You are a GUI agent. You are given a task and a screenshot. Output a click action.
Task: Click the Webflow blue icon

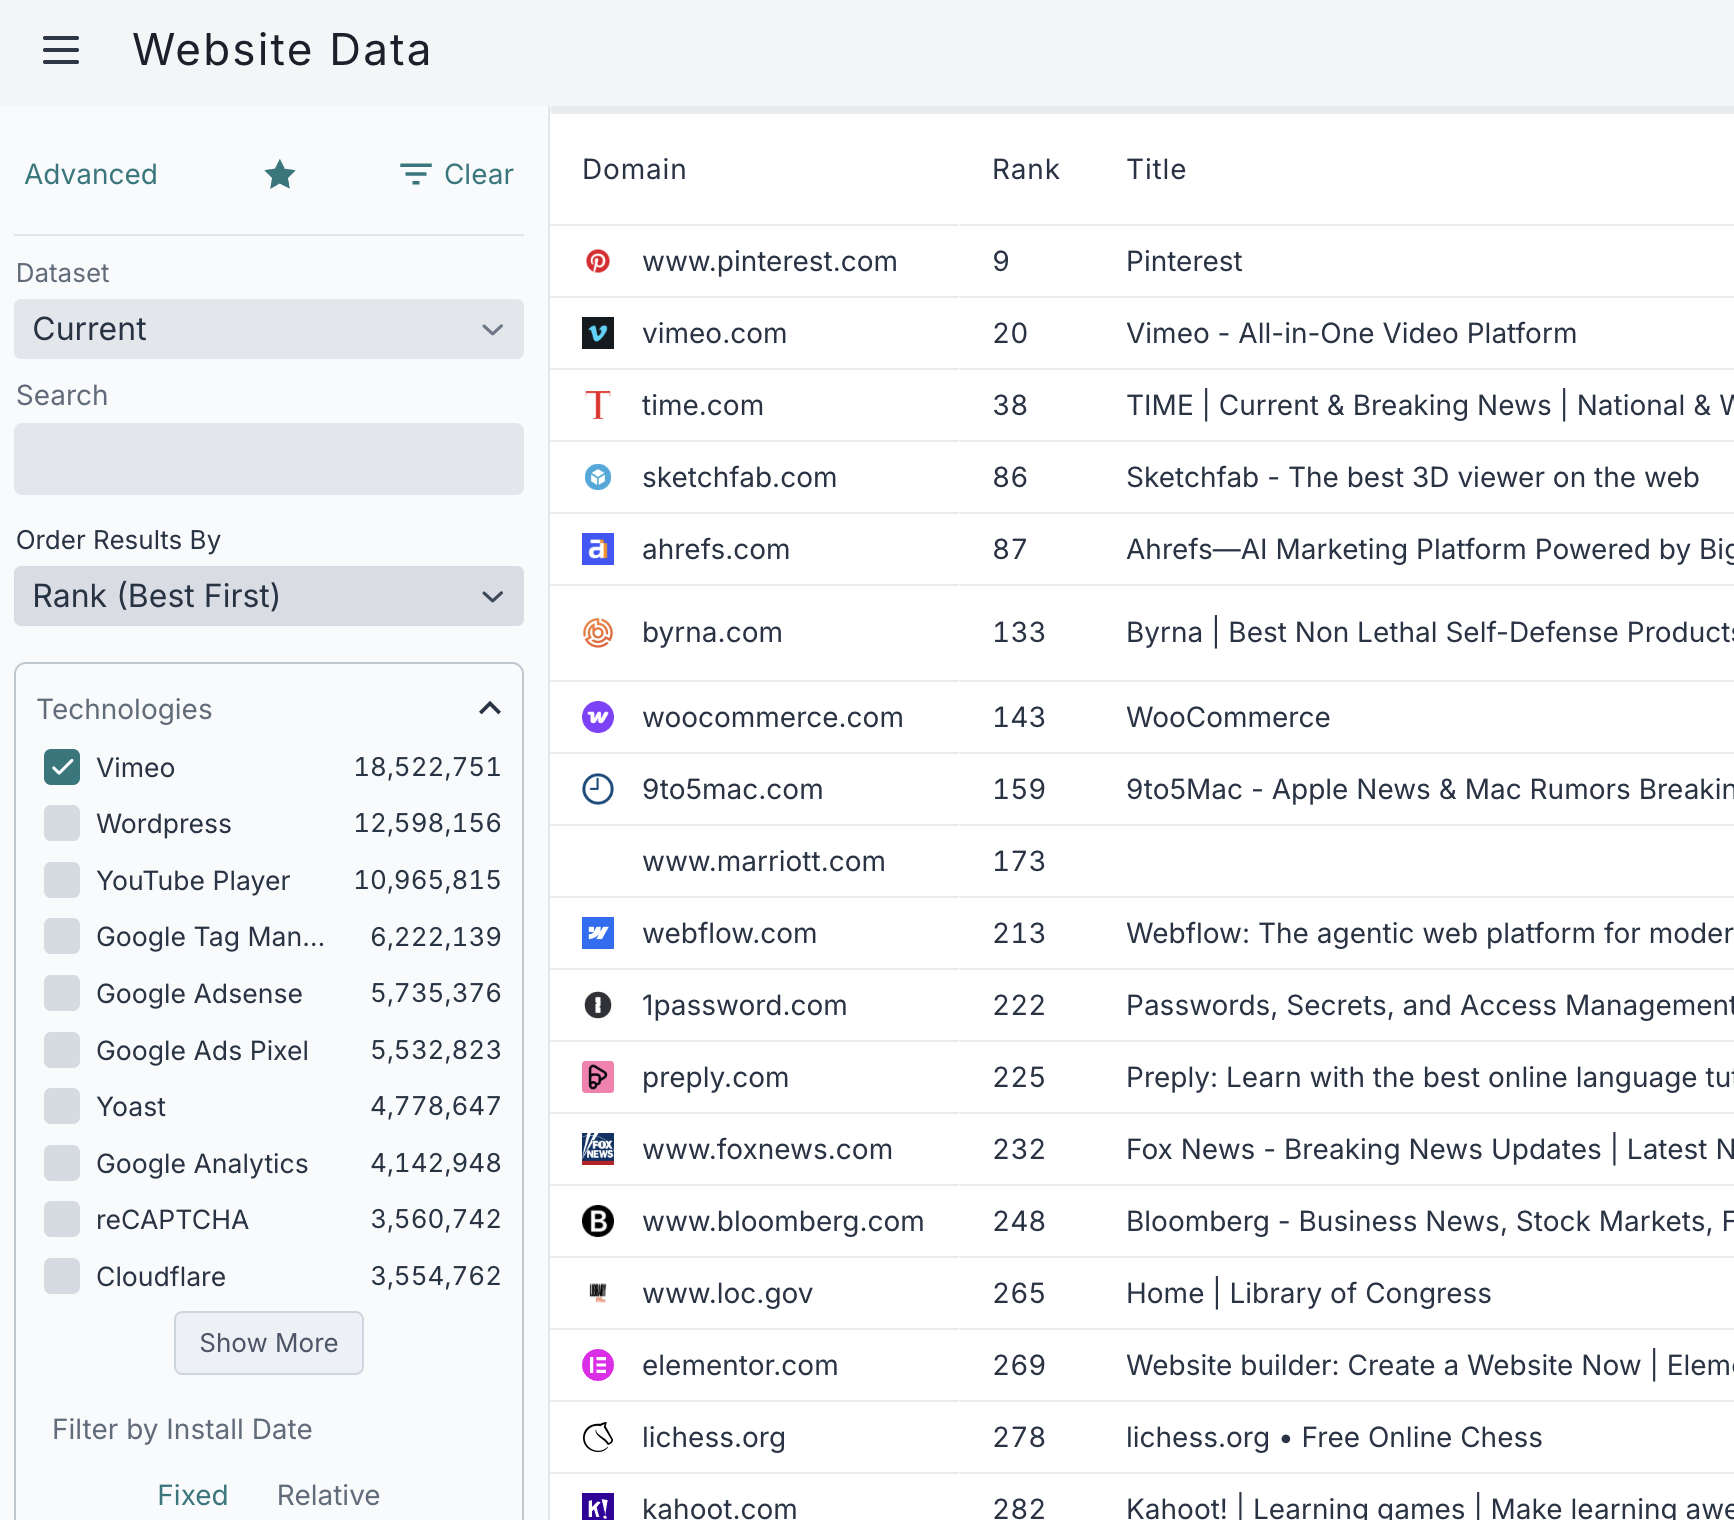(598, 933)
